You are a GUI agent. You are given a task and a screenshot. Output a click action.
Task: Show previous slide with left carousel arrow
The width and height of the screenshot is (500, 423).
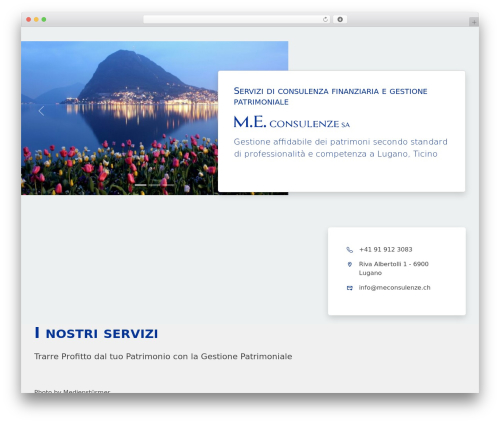(x=41, y=111)
